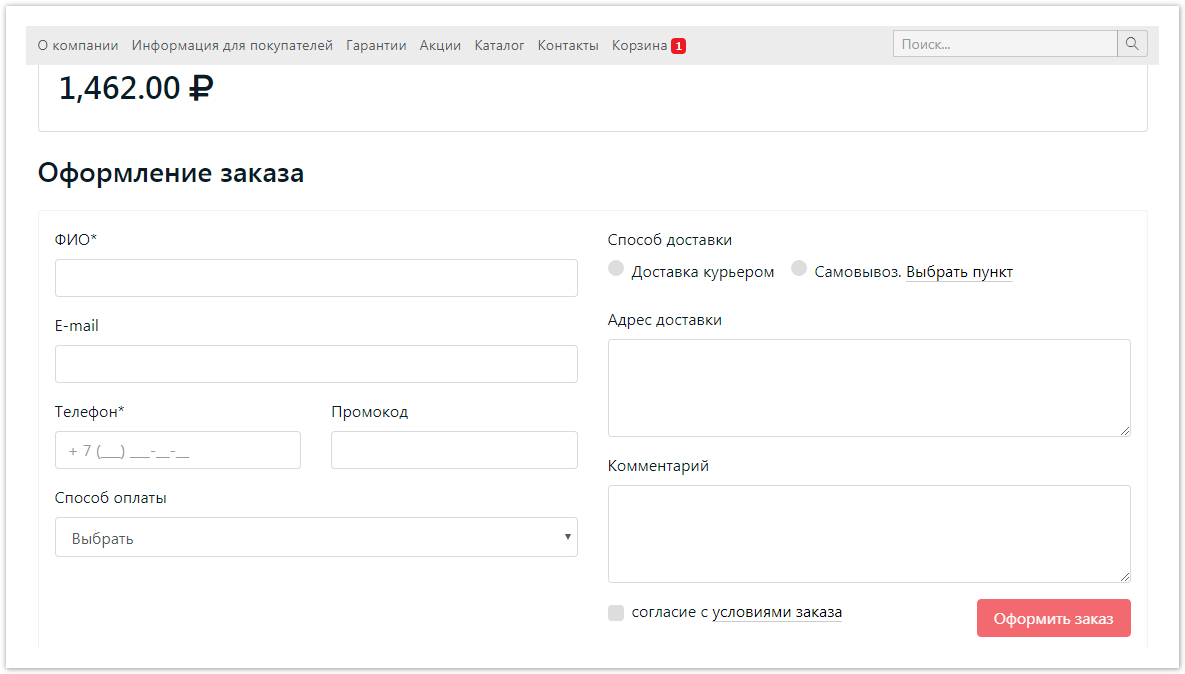Open the Способ оплаты dropdown
This screenshot has height=674, width=1185.
[316, 537]
